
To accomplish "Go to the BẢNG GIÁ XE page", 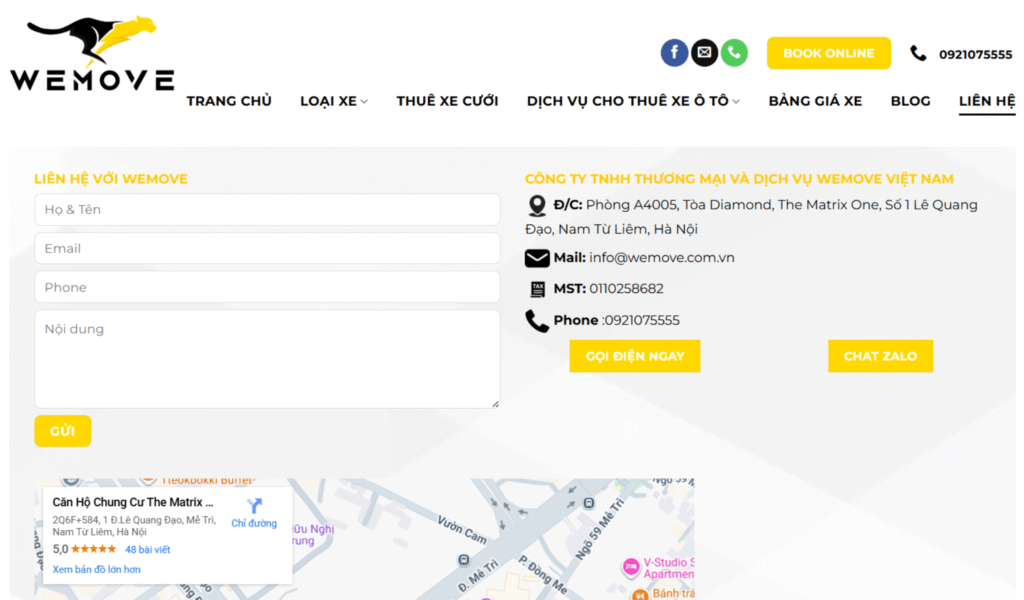I will point(815,101).
